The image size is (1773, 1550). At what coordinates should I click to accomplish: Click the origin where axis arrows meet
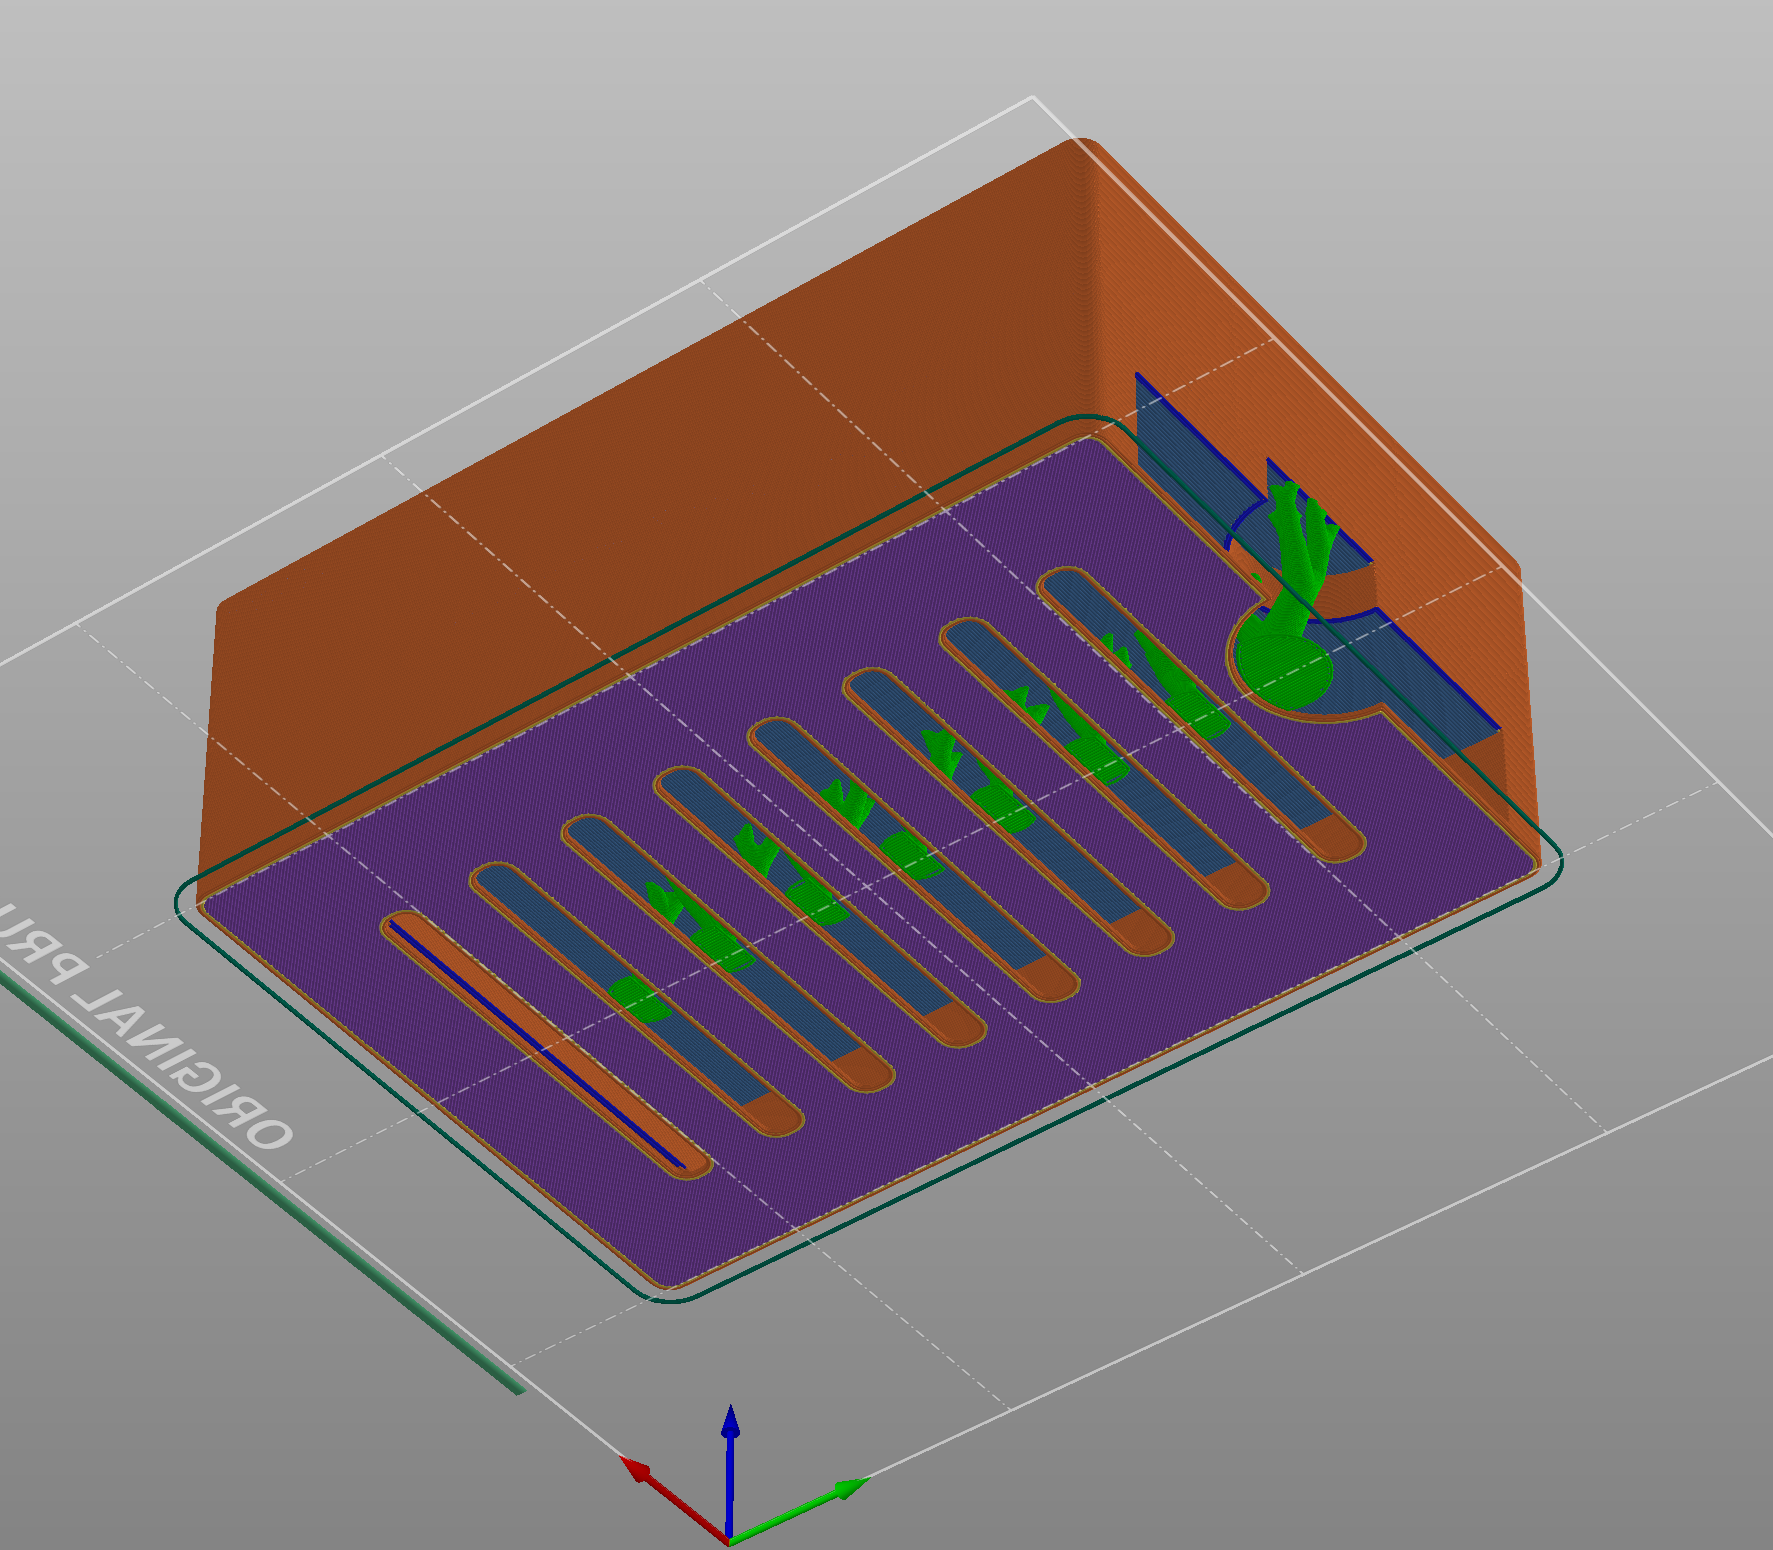[x=729, y=1538]
